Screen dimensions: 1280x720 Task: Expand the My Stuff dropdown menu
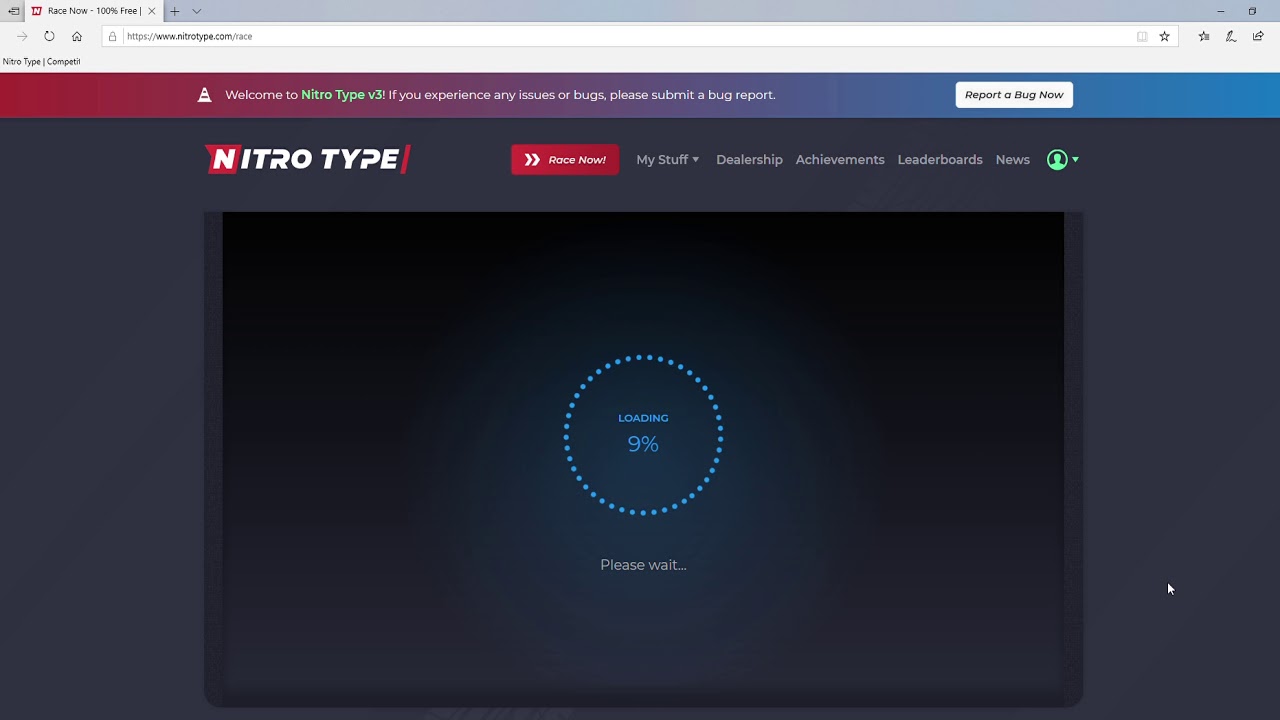pos(667,160)
